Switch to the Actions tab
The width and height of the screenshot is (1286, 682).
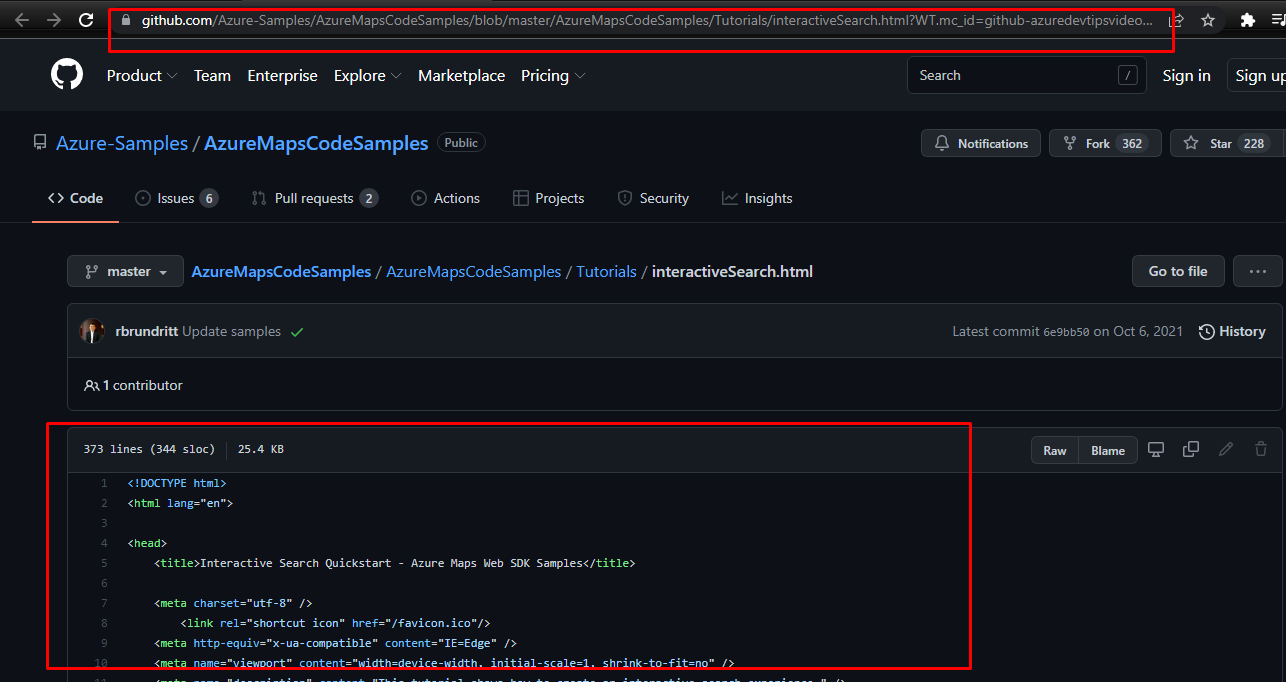pyautogui.click(x=445, y=198)
